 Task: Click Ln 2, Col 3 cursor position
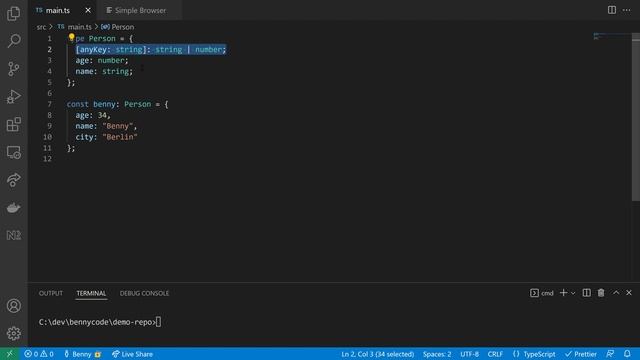click(x=378, y=354)
